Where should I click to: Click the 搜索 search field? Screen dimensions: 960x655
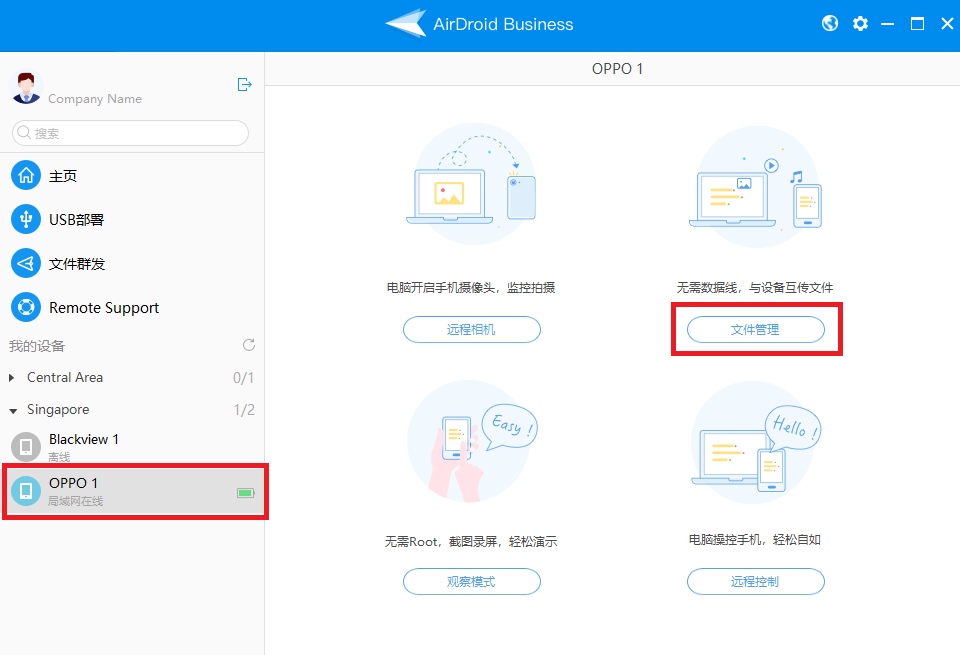[130, 133]
